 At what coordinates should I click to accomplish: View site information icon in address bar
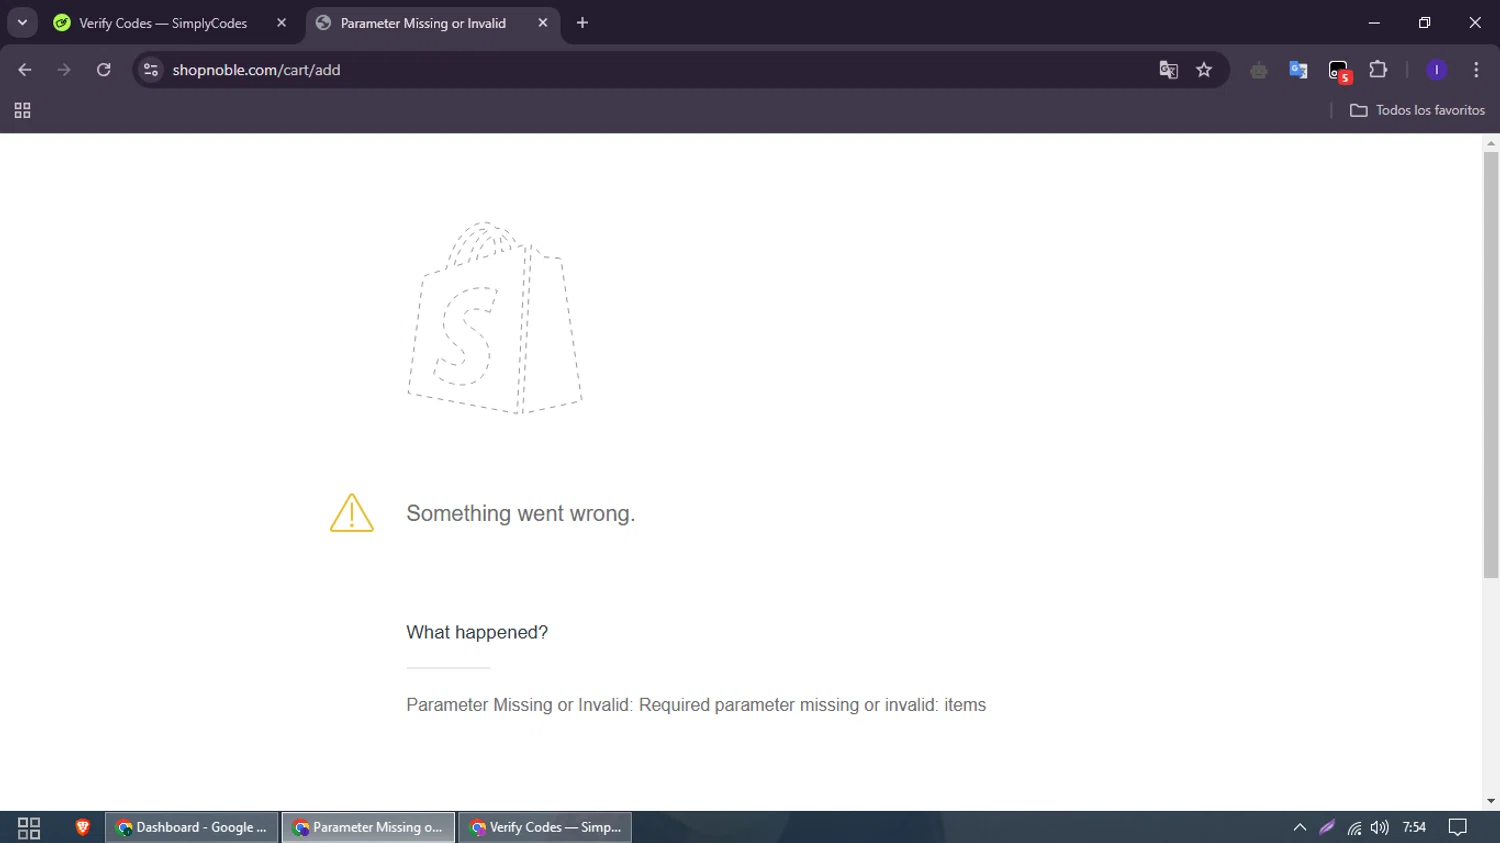point(151,70)
